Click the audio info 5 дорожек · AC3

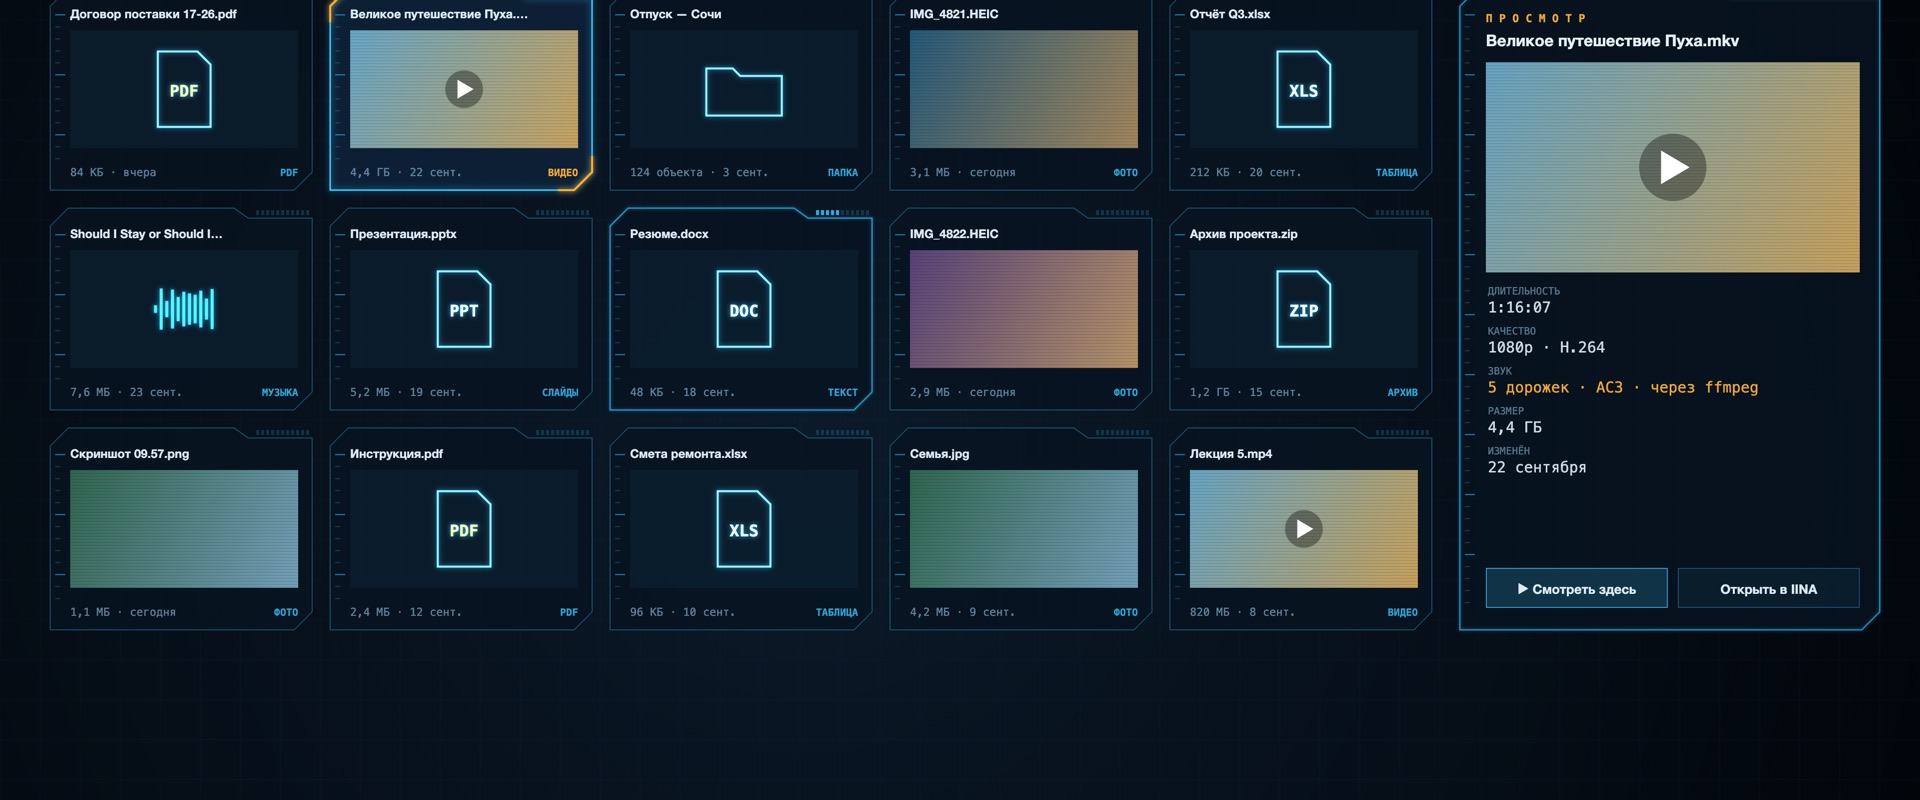coord(1555,388)
